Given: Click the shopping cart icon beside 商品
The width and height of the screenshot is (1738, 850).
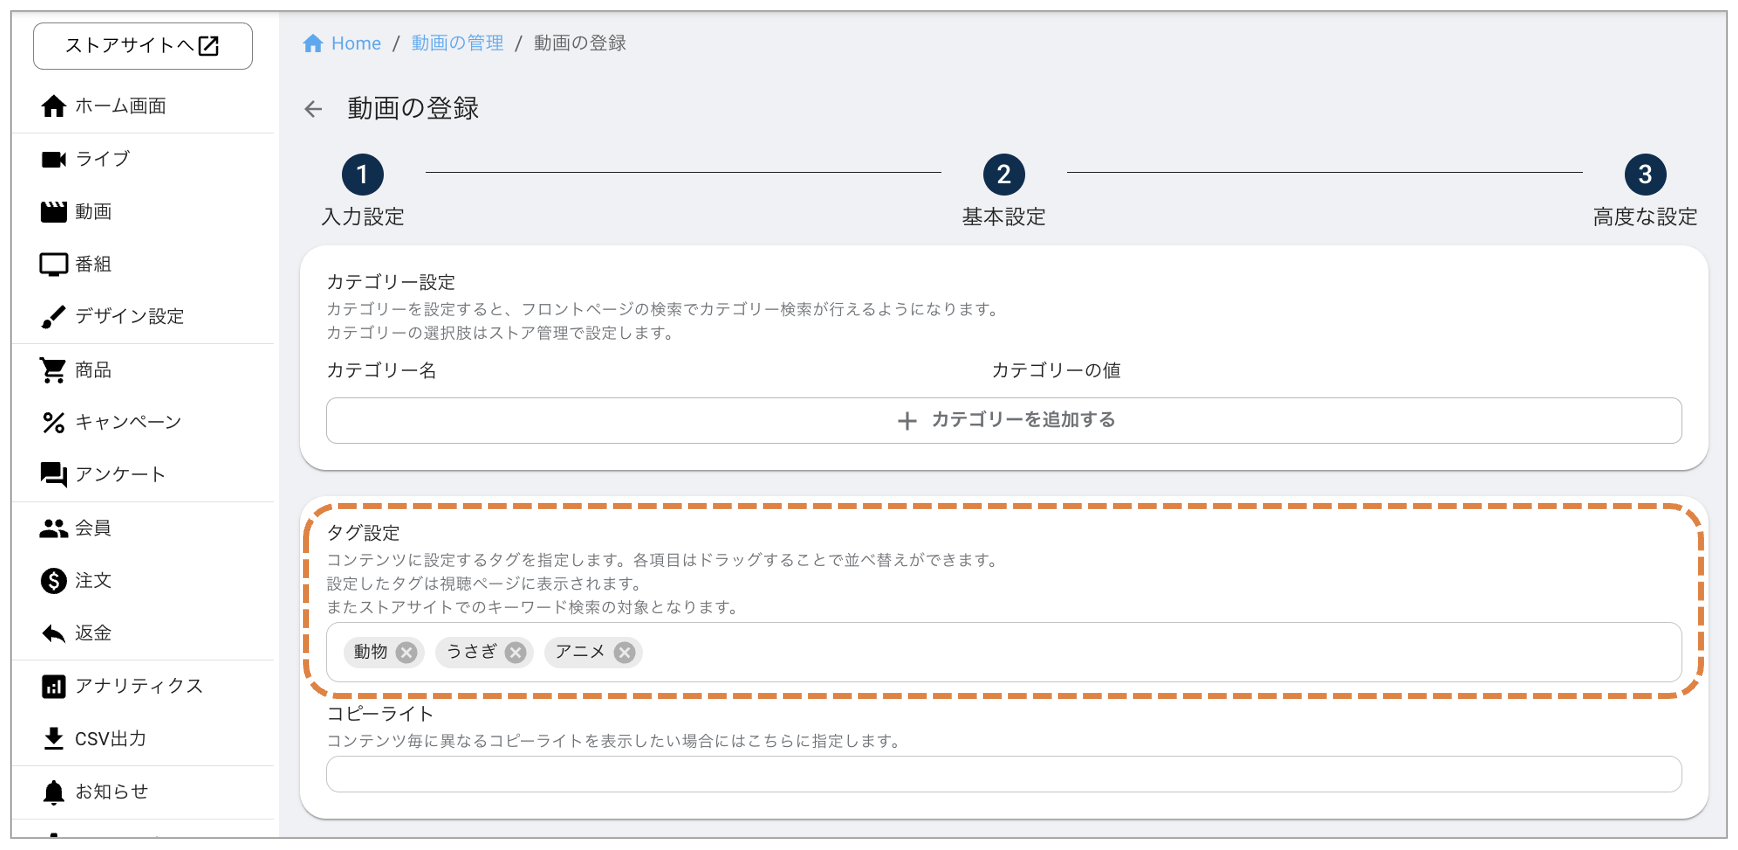Looking at the screenshot, I should [54, 370].
